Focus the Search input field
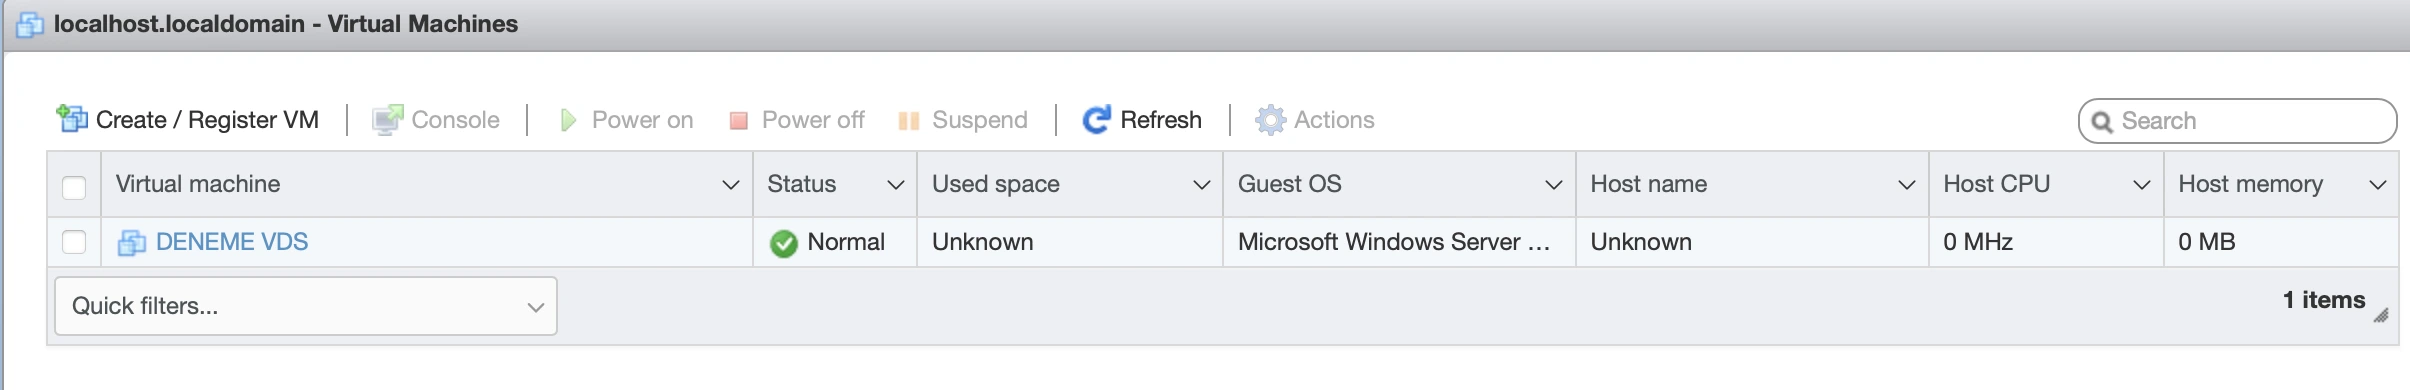 (2238, 121)
